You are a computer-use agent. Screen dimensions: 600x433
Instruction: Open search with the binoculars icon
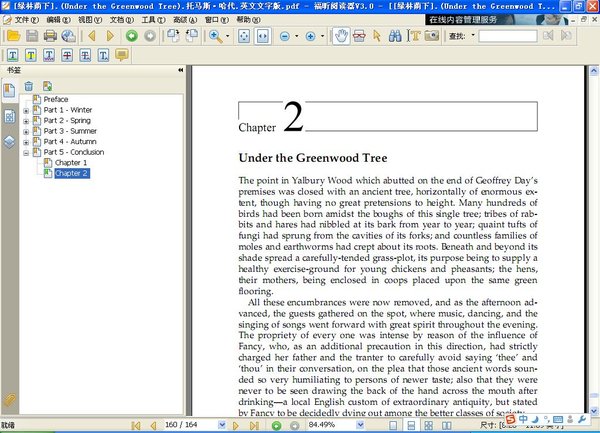[x=395, y=36]
